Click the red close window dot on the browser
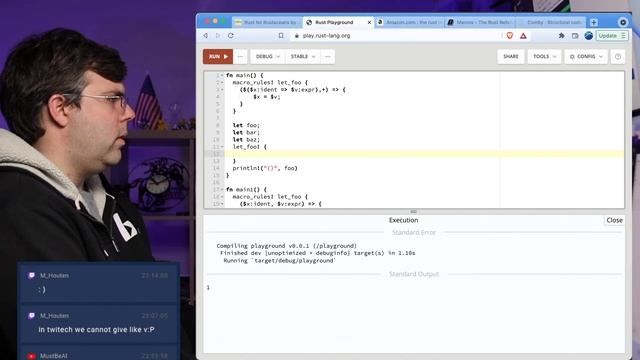Screen dimensions: 640x360 [207, 21]
